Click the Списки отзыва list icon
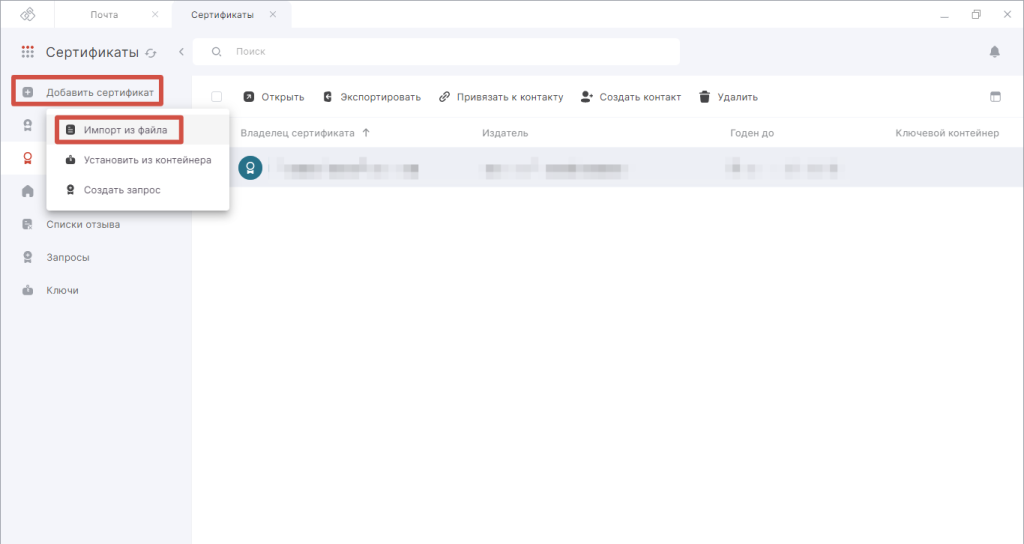This screenshot has width=1024, height=544. coord(27,224)
